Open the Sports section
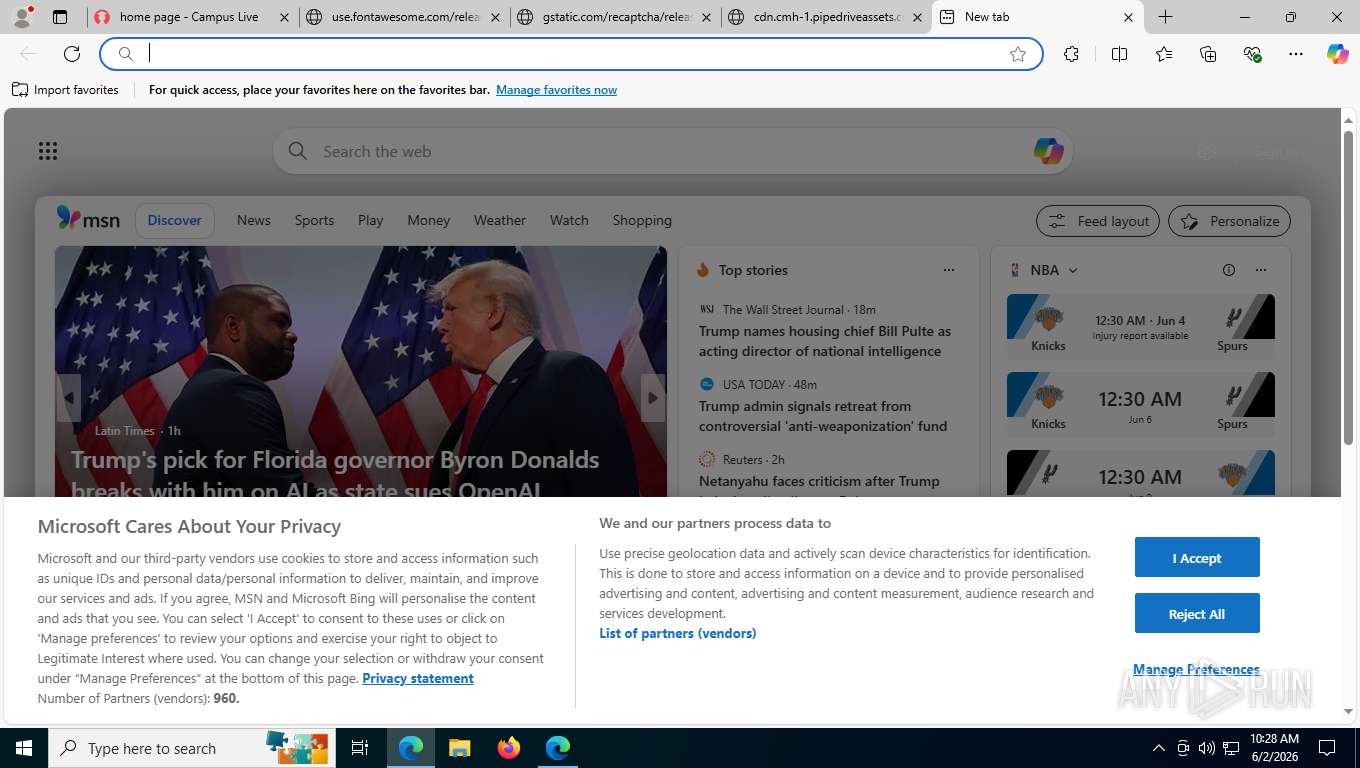Image resolution: width=1360 pixels, height=768 pixels. [314, 220]
